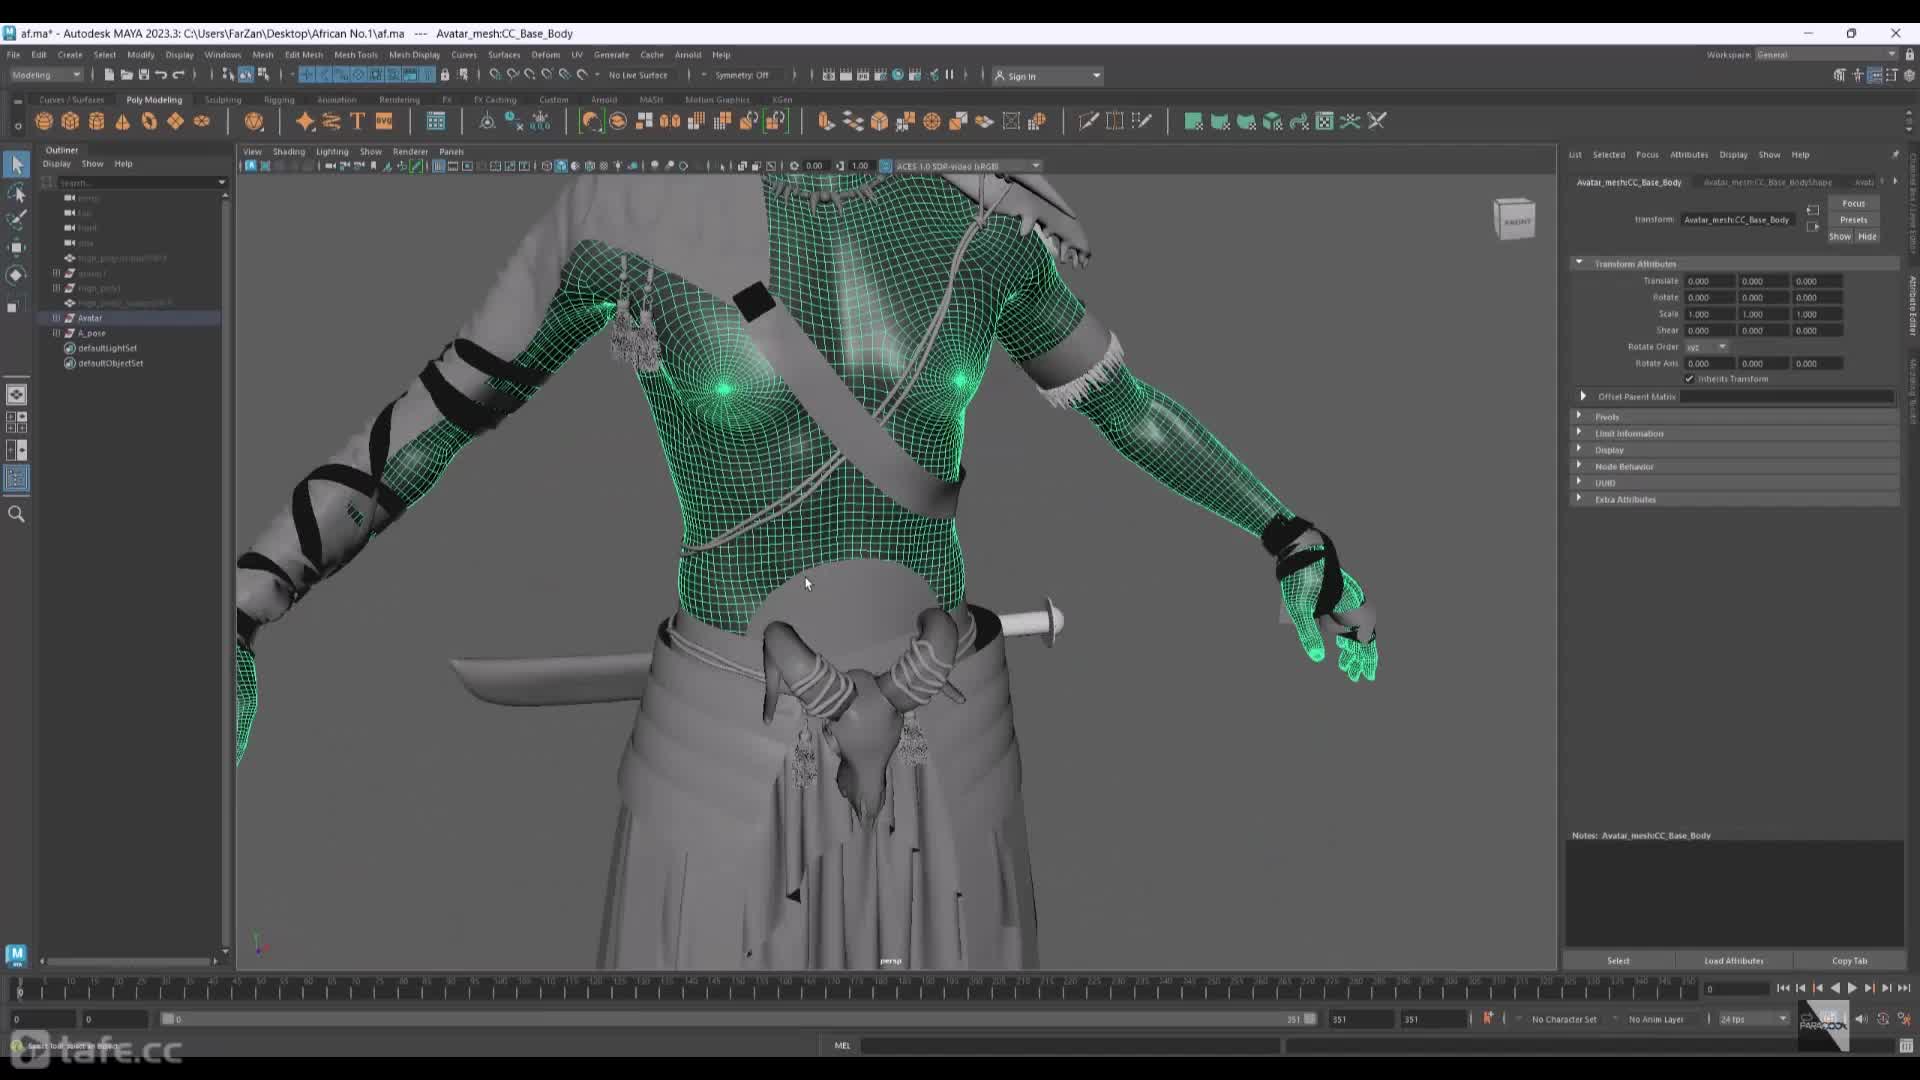Click the Copy Tab button
Viewport: 1920px width, 1080px height.
[1849, 961]
